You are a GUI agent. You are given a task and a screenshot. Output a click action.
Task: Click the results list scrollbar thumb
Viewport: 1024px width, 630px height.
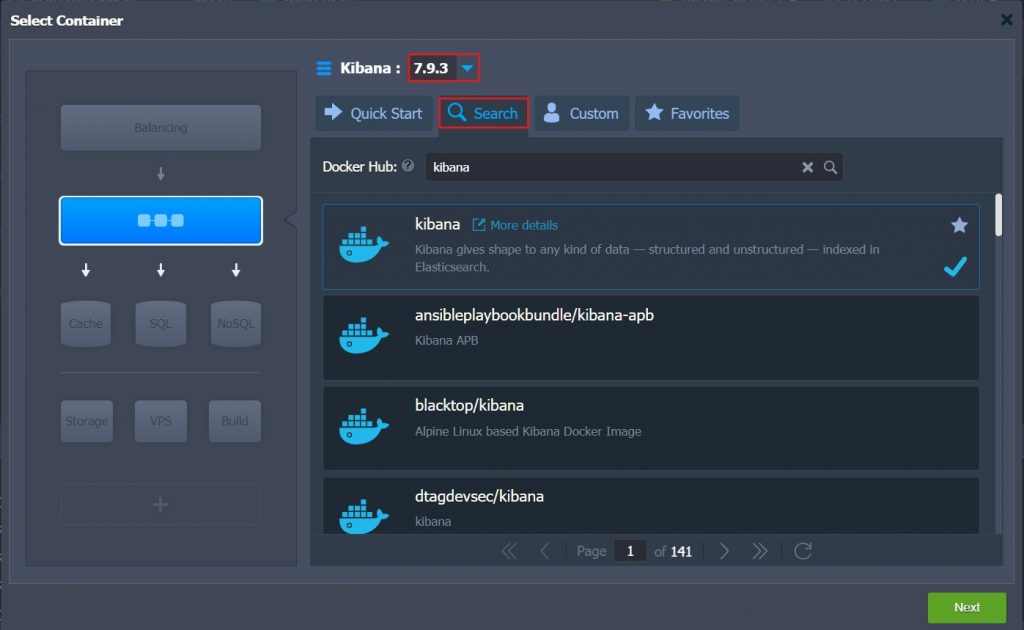[x=998, y=214]
